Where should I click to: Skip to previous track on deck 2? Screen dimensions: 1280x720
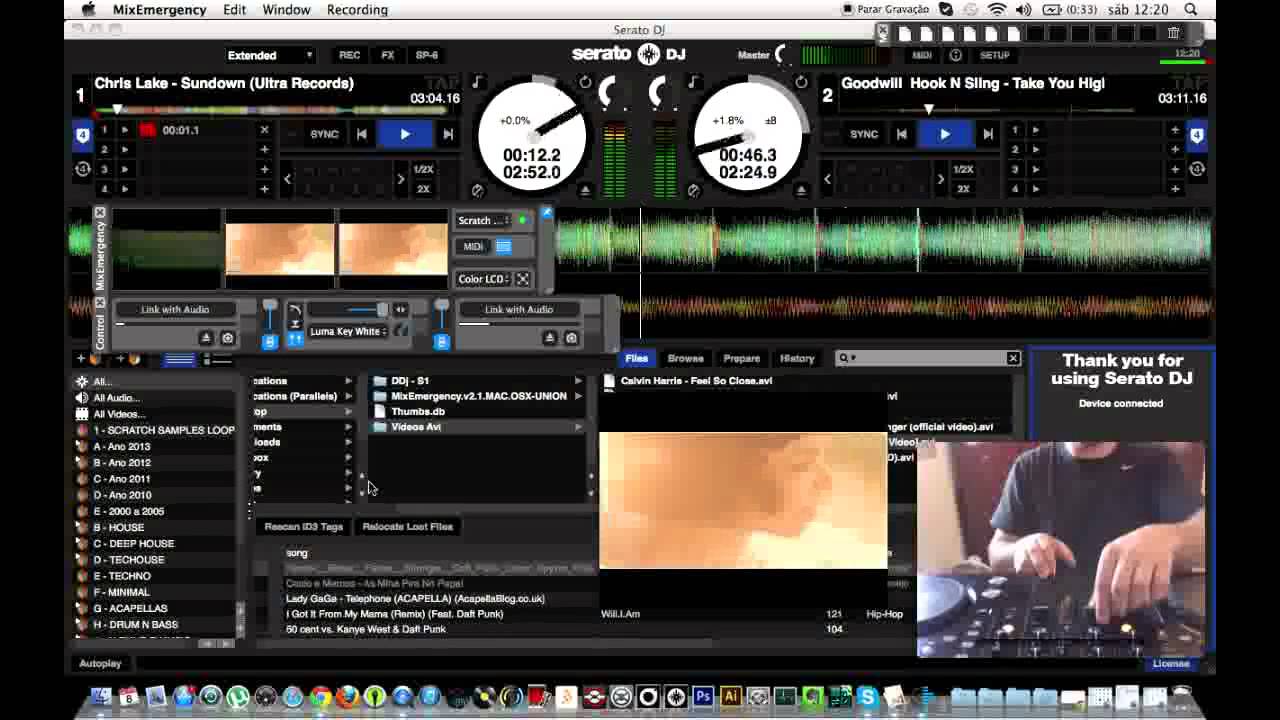point(901,134)
